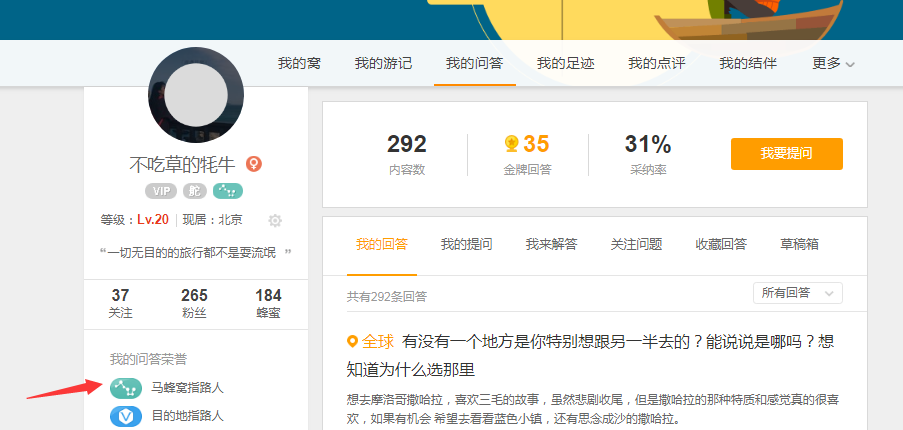Open the 所有回答 filter dropdown
The width and height of the screenshot is (903, 430).
pos(797,293)
